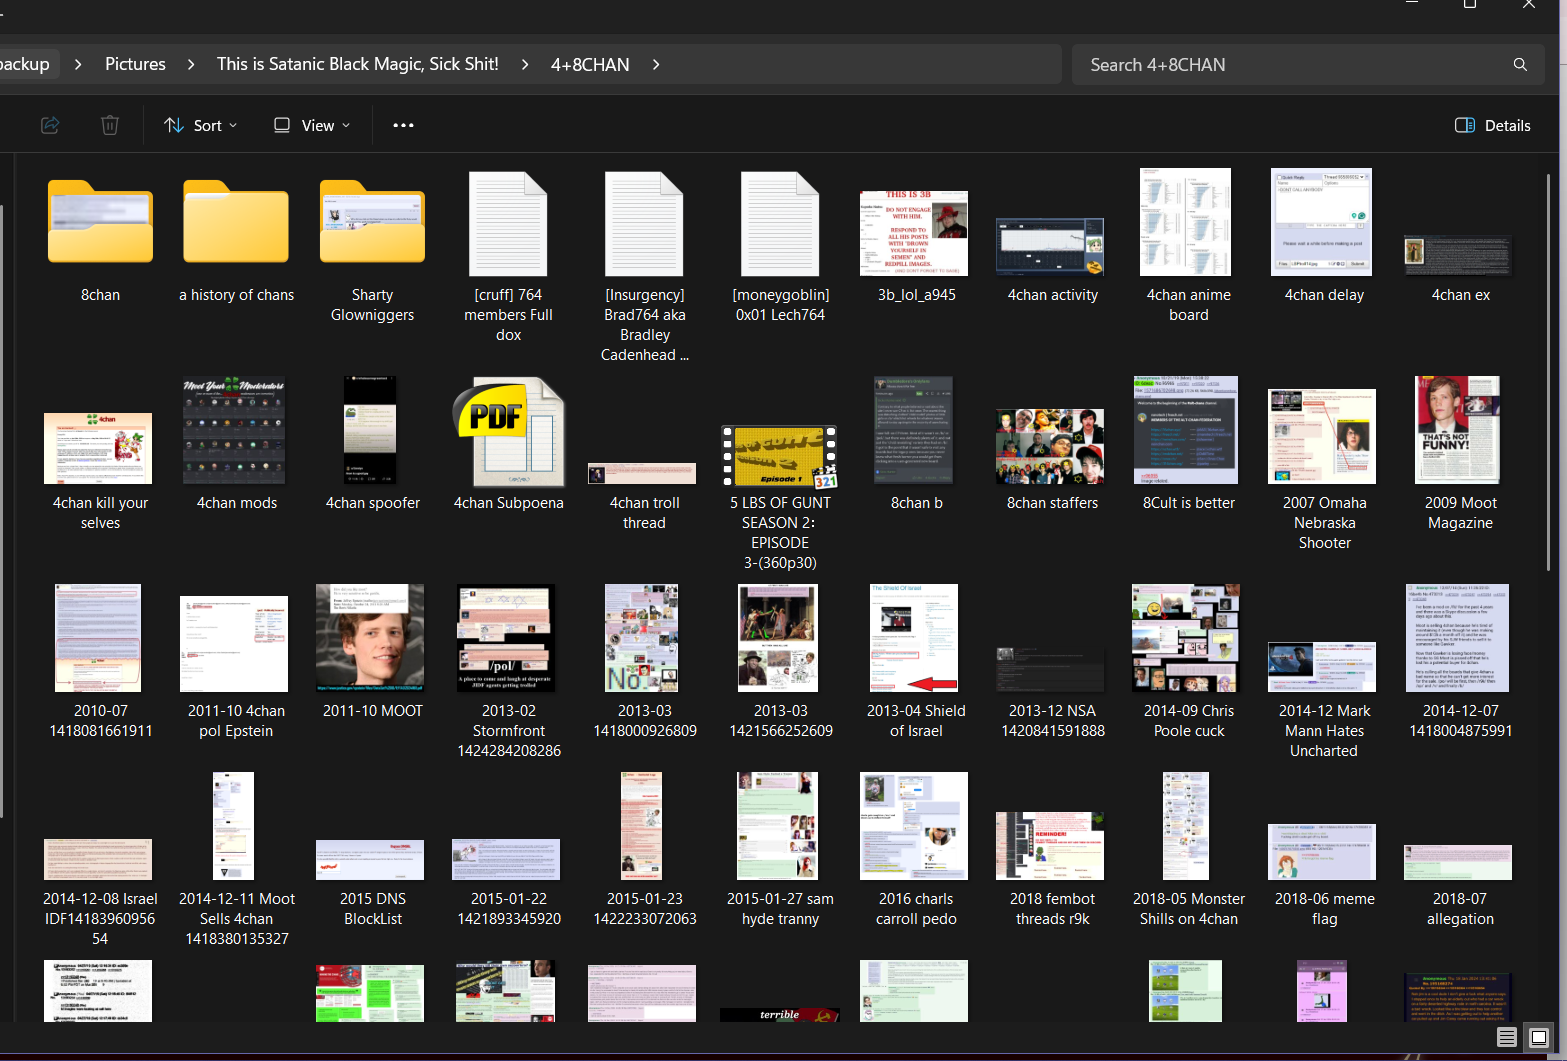Select the '2015 DNS BlockList' image thumbnail

coord(370,860)
